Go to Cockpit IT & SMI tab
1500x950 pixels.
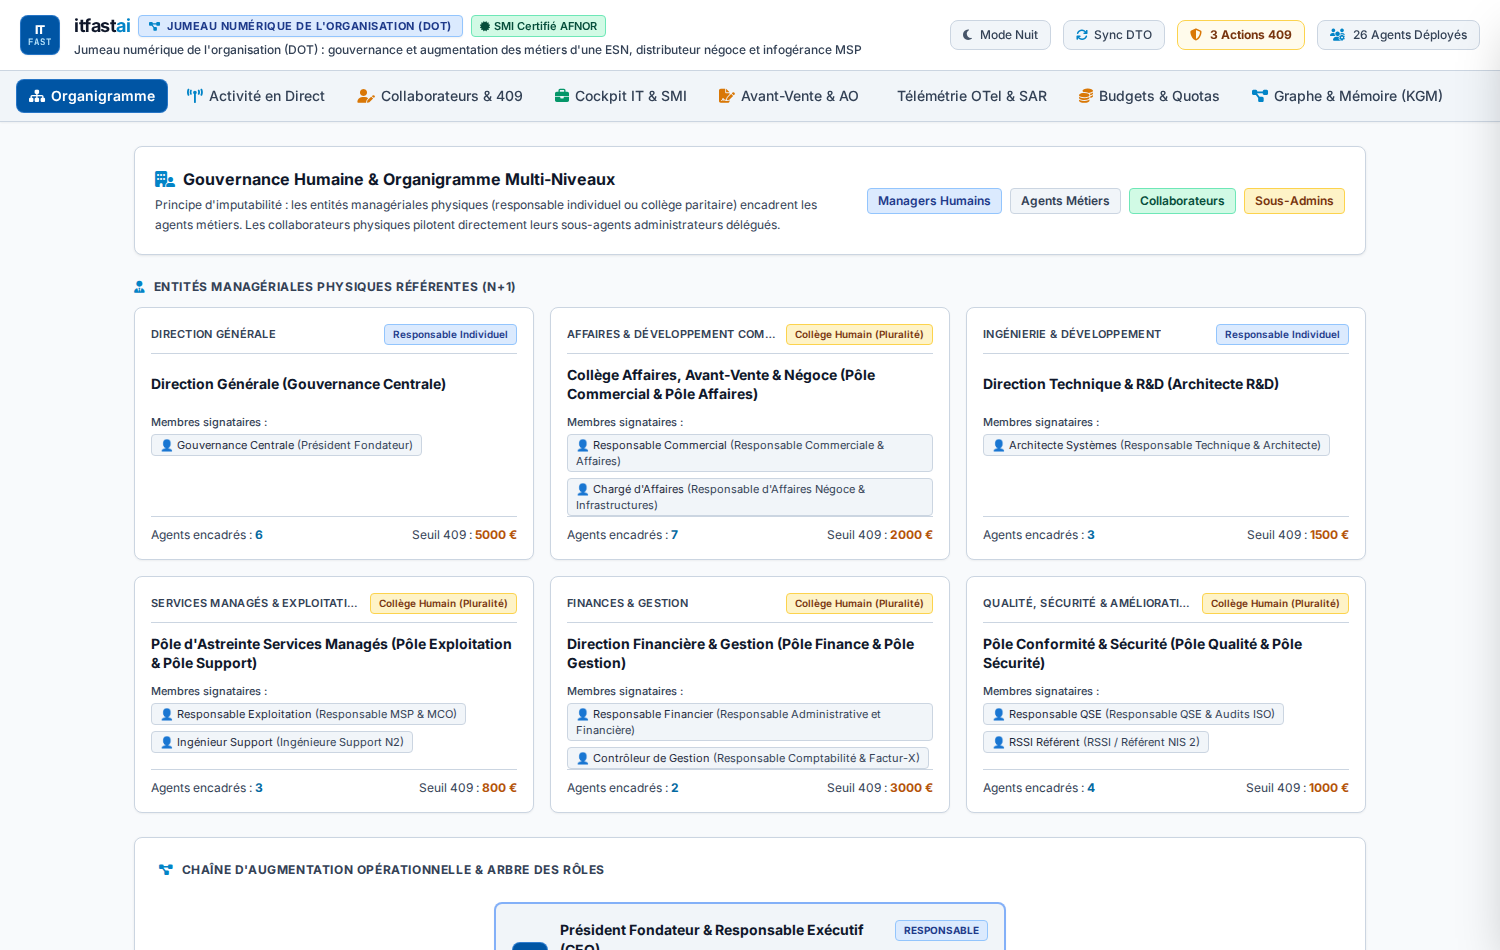click(621, 96)
